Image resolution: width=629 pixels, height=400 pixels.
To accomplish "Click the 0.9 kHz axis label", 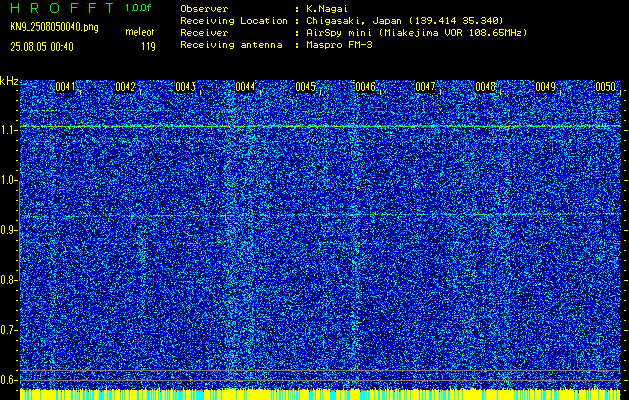I will [7, 230].
